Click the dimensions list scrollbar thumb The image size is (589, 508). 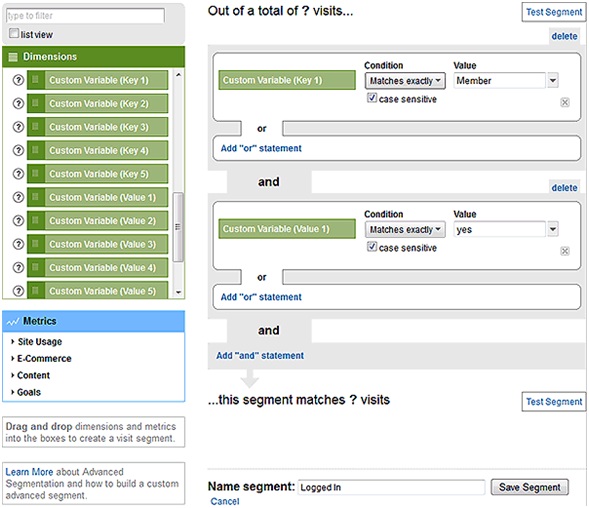(x=178, y=227)
